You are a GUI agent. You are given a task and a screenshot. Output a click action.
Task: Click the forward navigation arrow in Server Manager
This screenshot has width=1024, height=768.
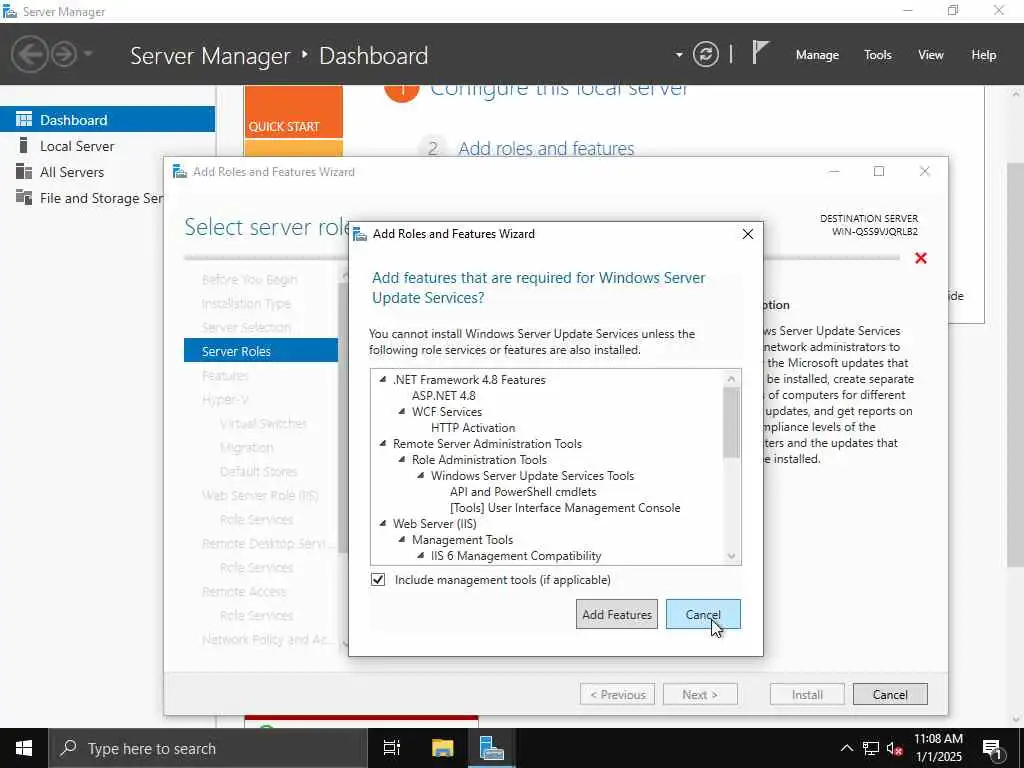tap(64, 54)
